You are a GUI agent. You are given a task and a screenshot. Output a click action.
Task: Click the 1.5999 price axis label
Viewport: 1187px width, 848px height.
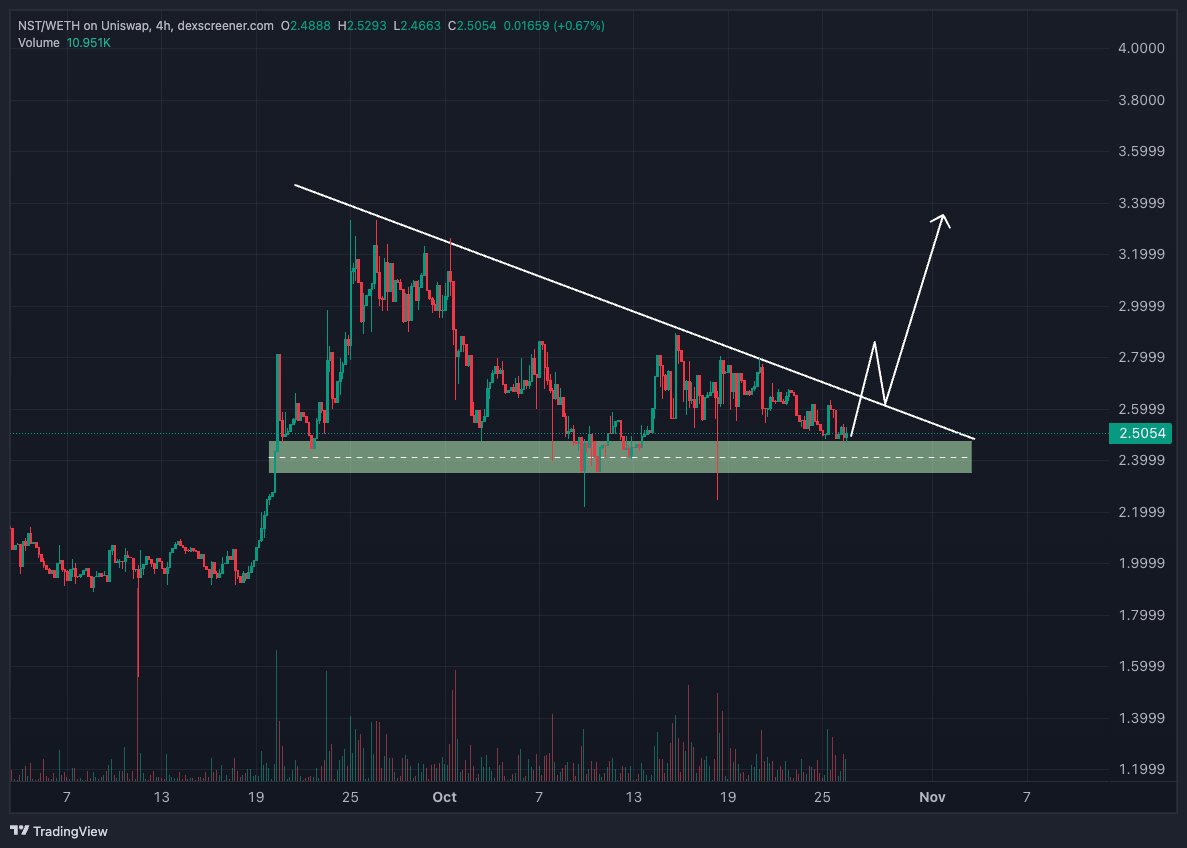click(1142, 666)
